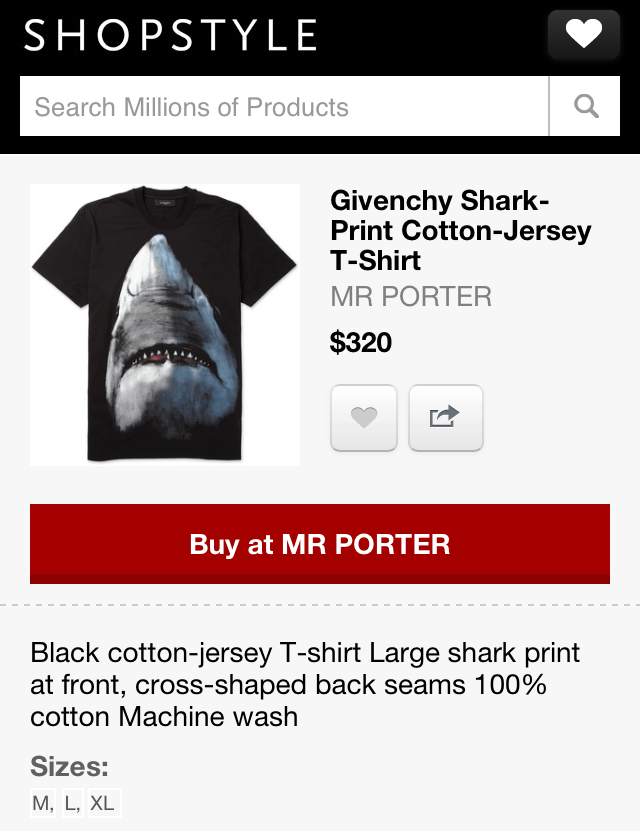Click the "cotton Machine wash" description text
Image resolution: width=640 pixels, height=831 pixels.
[164, 716]
